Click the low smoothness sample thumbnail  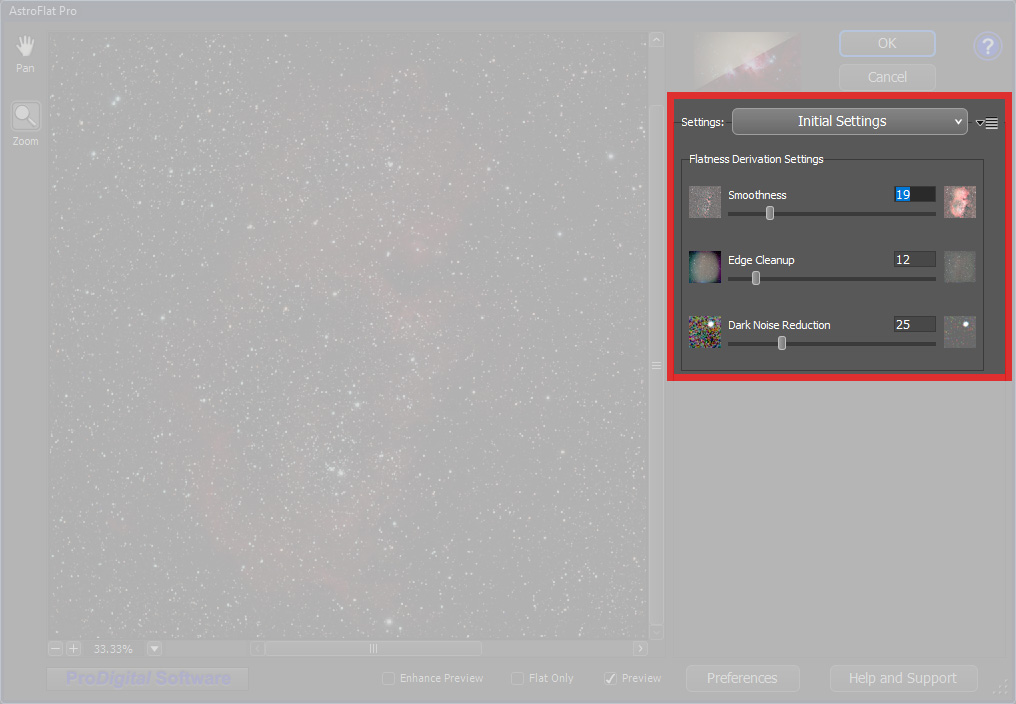coord(704,202)
